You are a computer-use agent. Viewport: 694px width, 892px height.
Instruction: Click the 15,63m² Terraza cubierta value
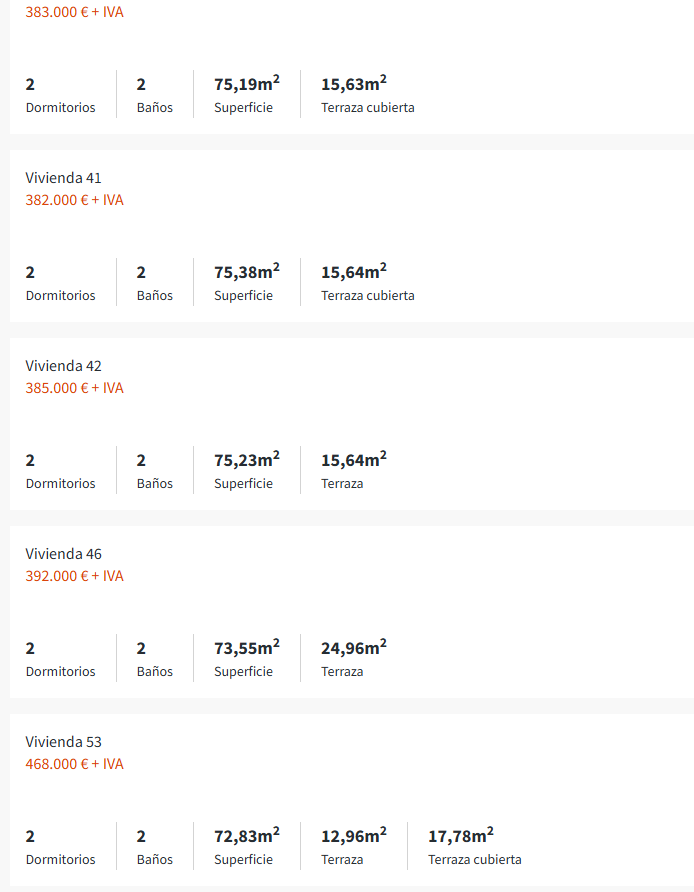(353, 84)
